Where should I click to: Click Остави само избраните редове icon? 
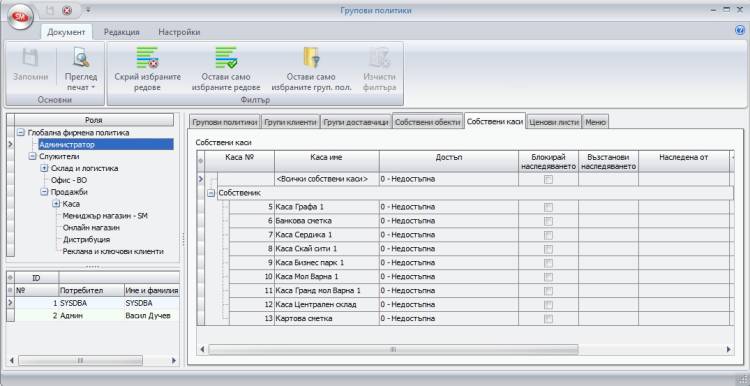(x=226, y=58)
